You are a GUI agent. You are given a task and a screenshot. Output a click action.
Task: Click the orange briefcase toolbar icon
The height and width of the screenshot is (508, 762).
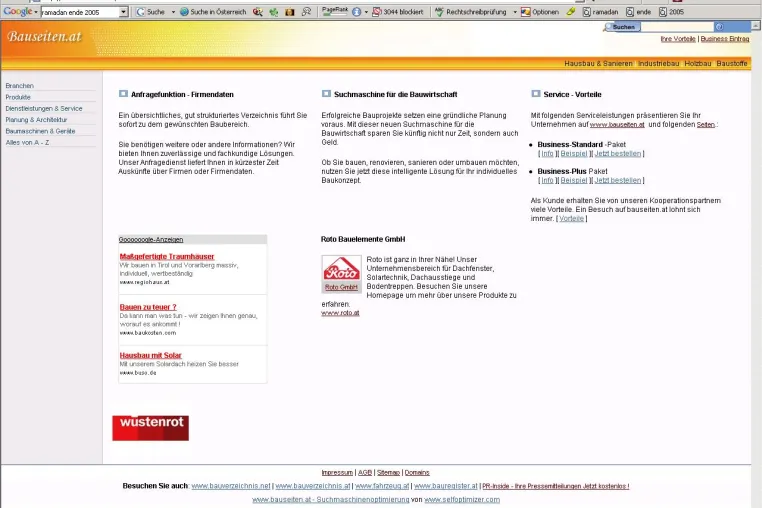[x=290, y=12]
